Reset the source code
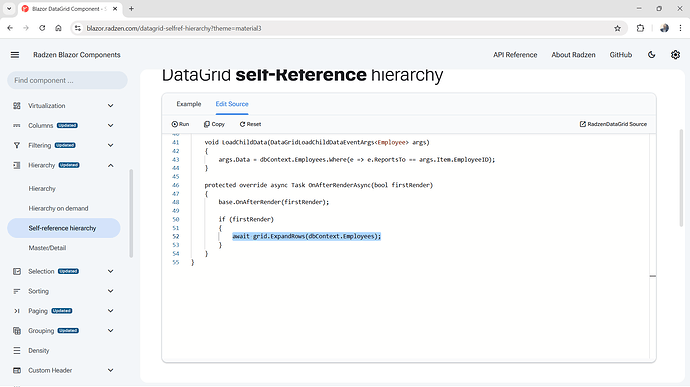Image resolution: width=690 pixels, height=387 pixels. (250, 124)
